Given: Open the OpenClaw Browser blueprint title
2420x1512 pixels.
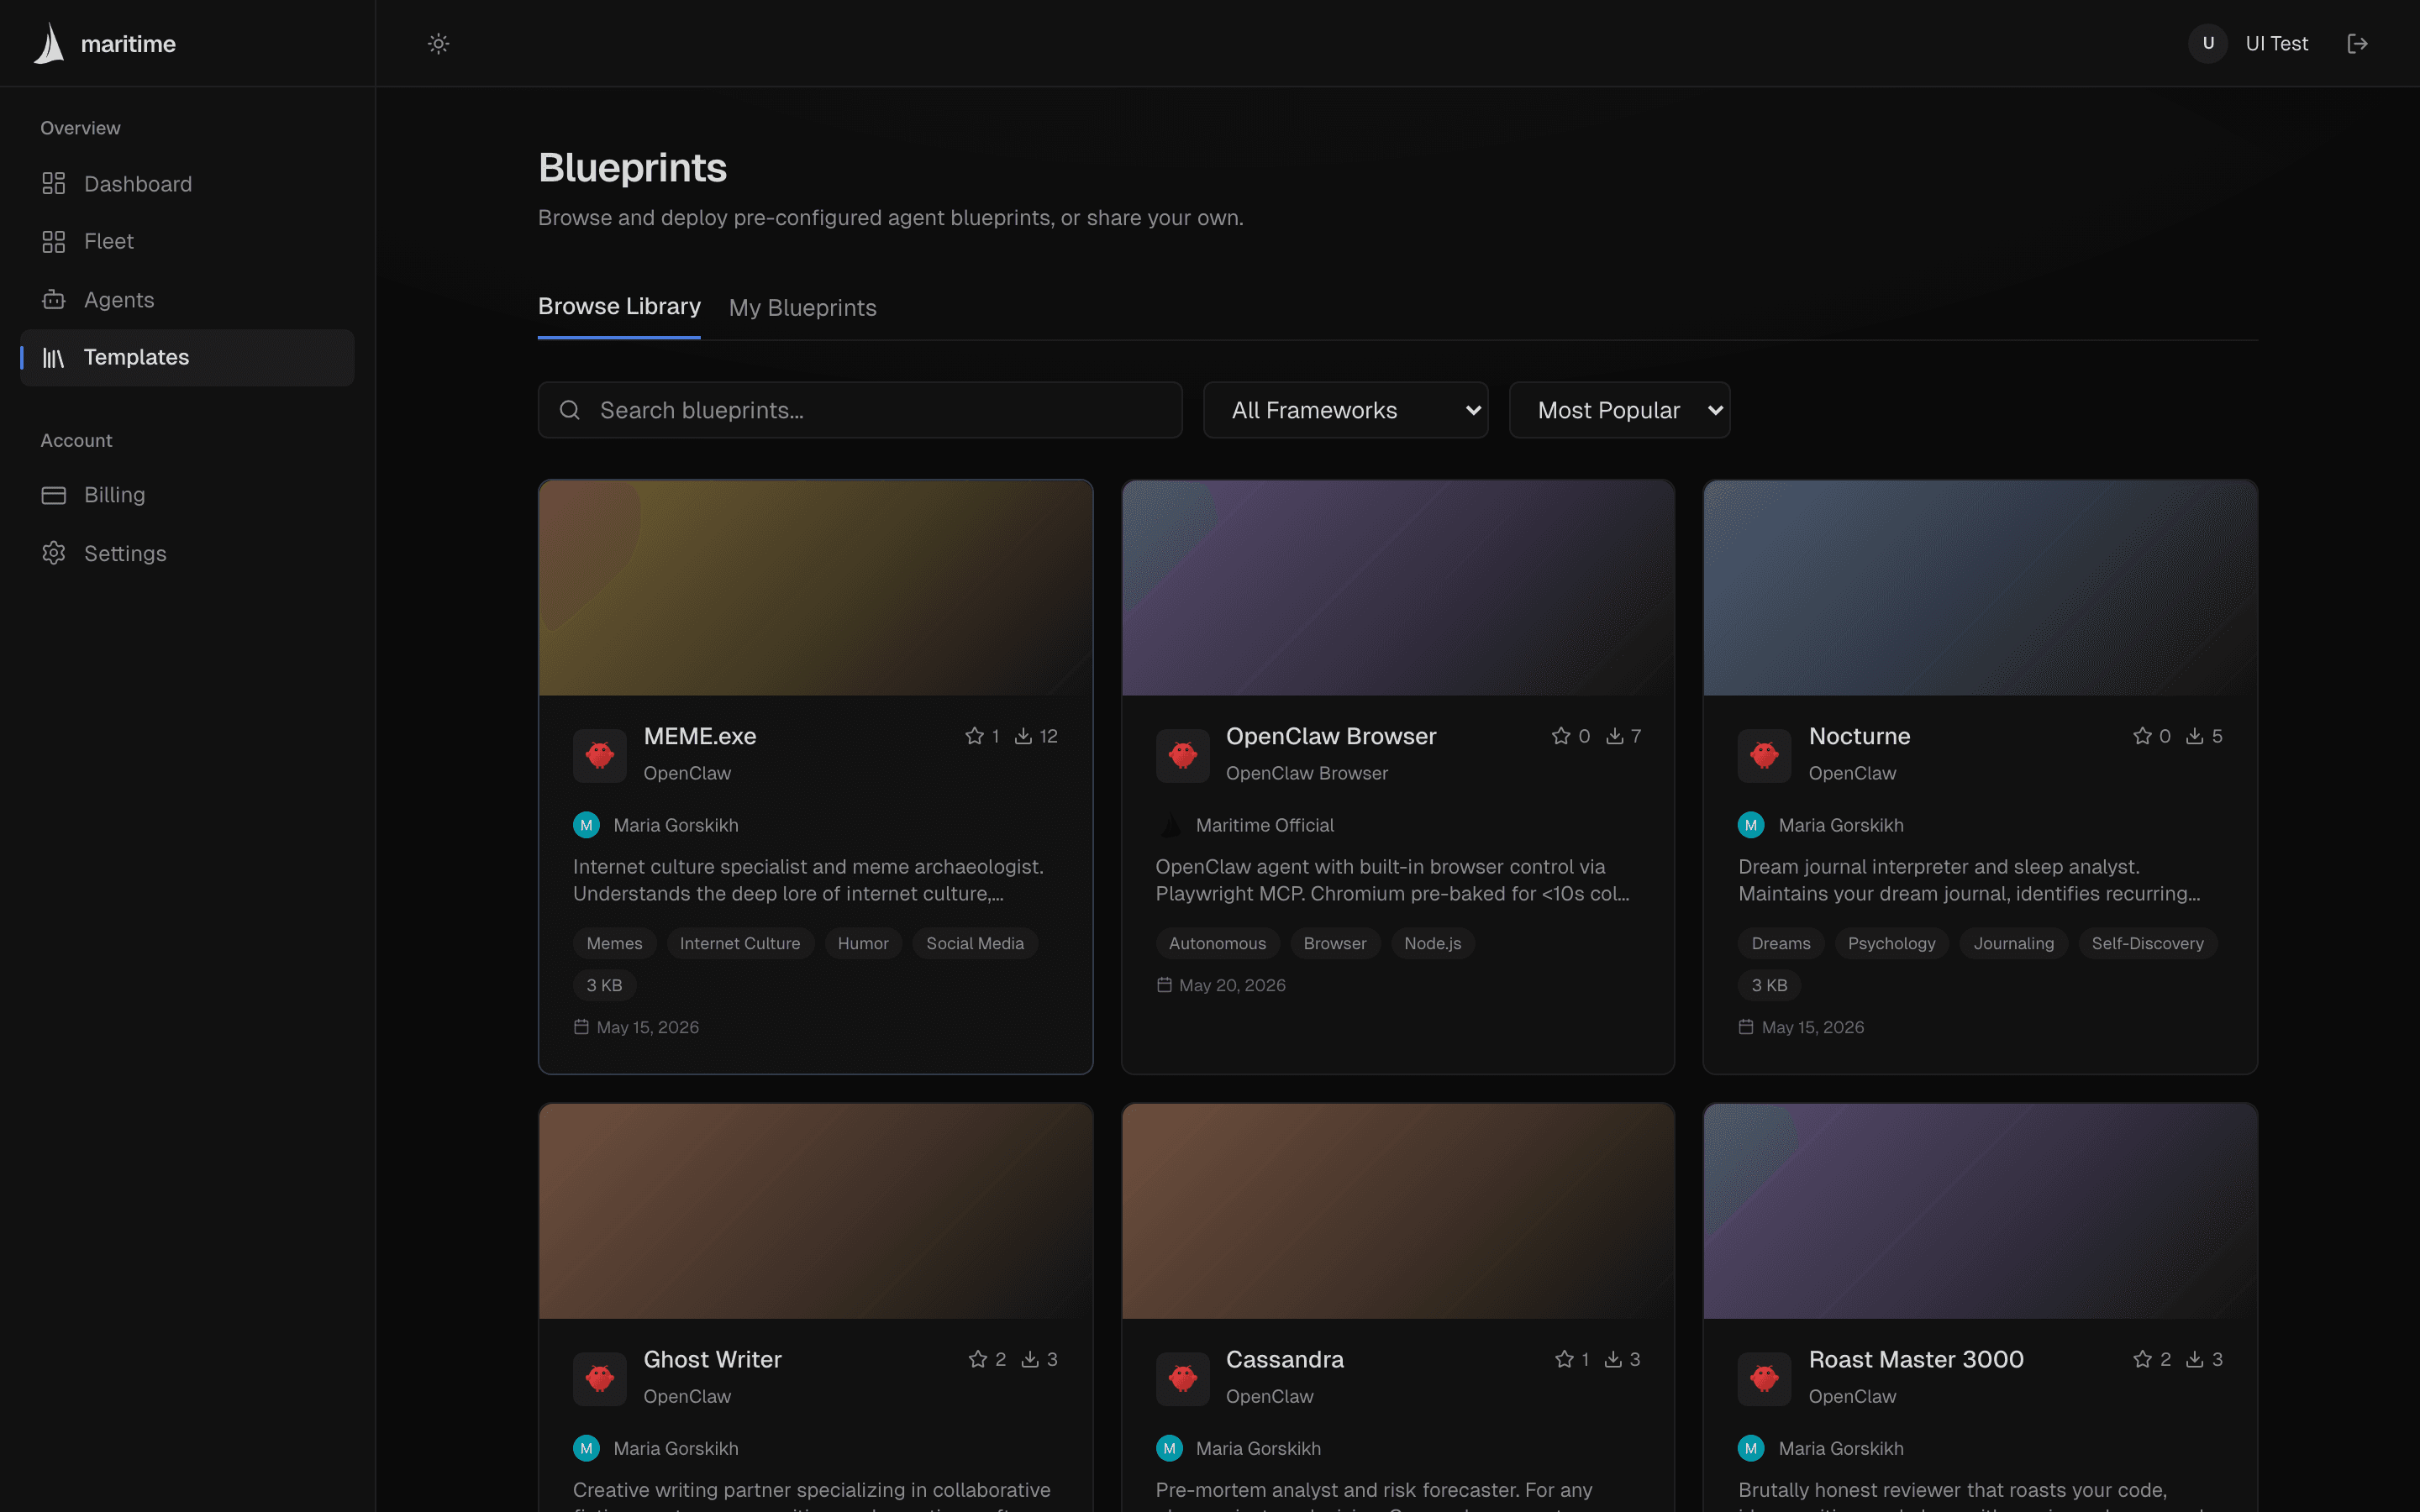Looking at the screenshot, I should point(1331,736).
